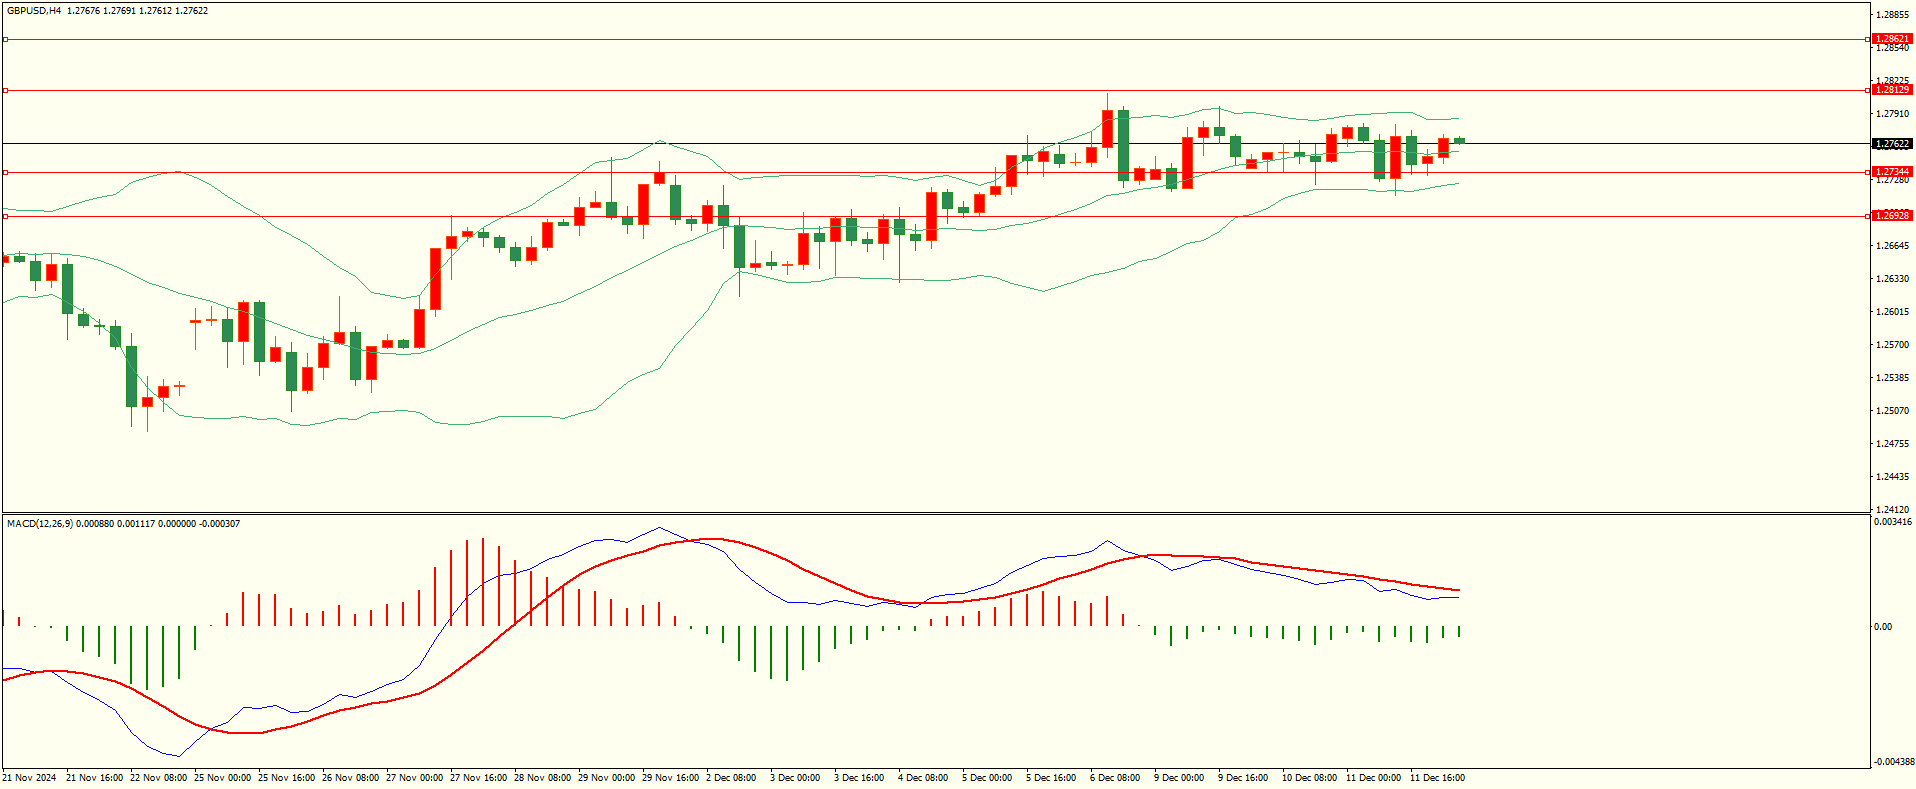The height and width of the screenshot is (789, 1916).
Task: Click the 21 Nov 2024 date label
Action: (x=29, y=778)
